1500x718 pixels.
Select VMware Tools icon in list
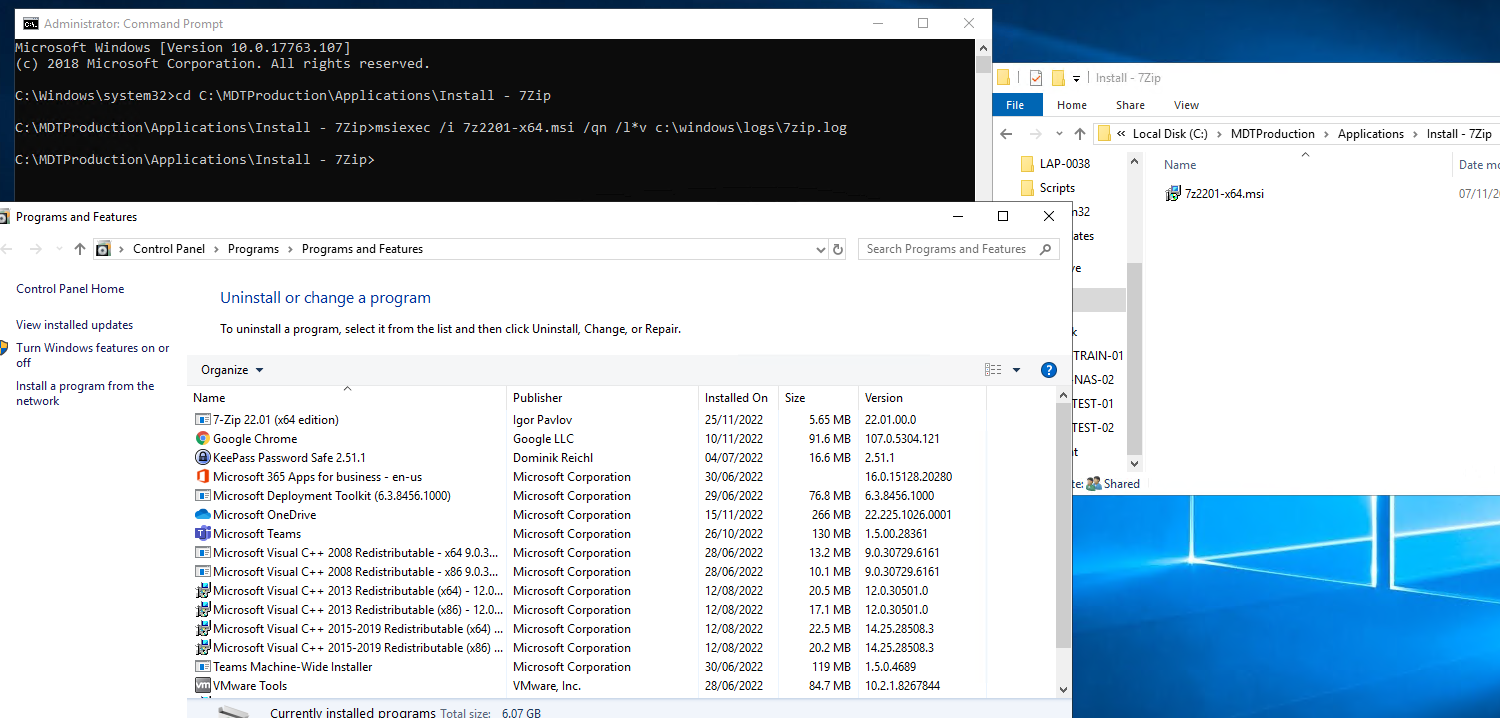click(203, 686)
